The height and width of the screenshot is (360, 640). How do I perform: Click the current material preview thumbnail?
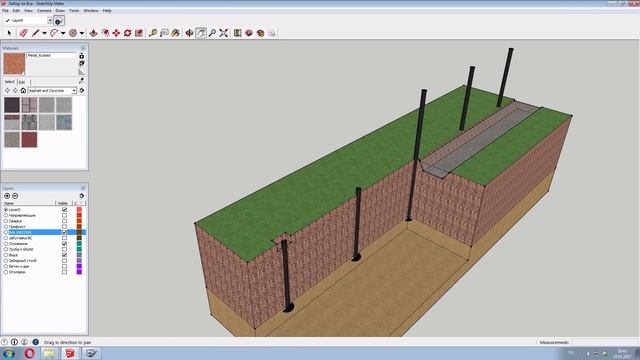(14, 64)
